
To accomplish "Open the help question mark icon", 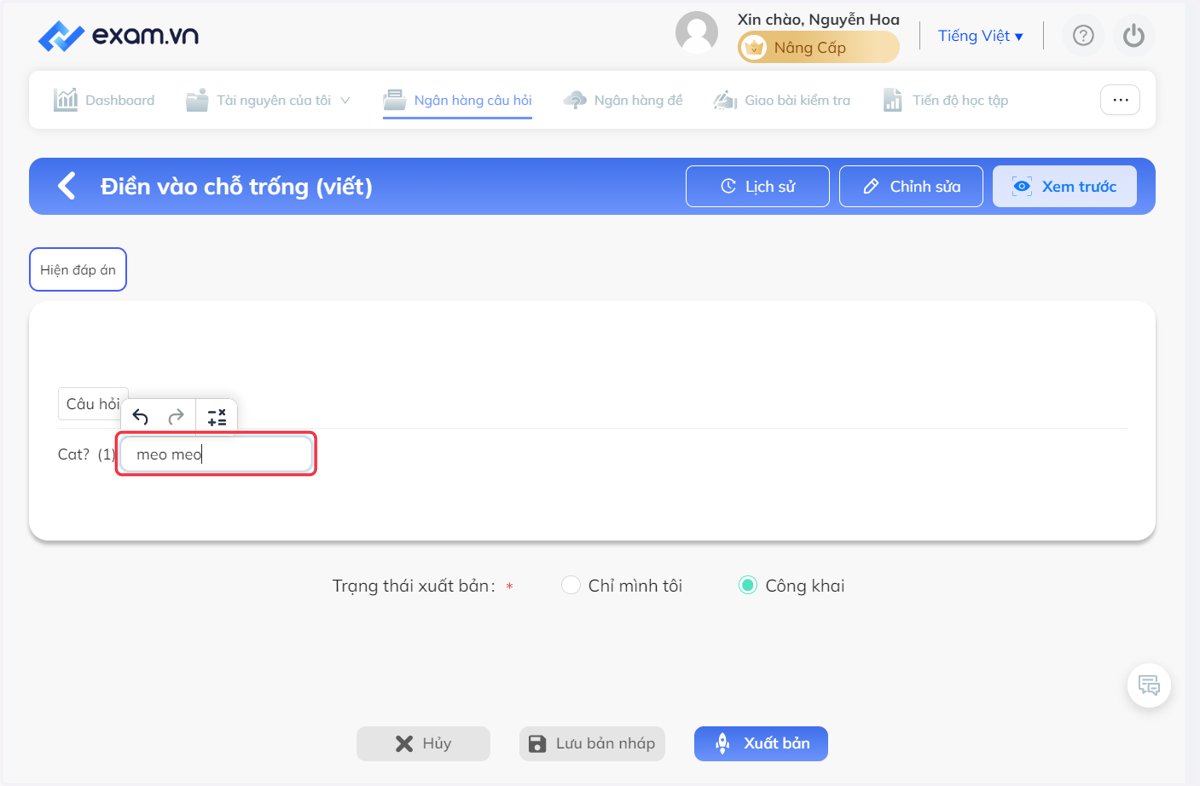I will click(1083, 36).
